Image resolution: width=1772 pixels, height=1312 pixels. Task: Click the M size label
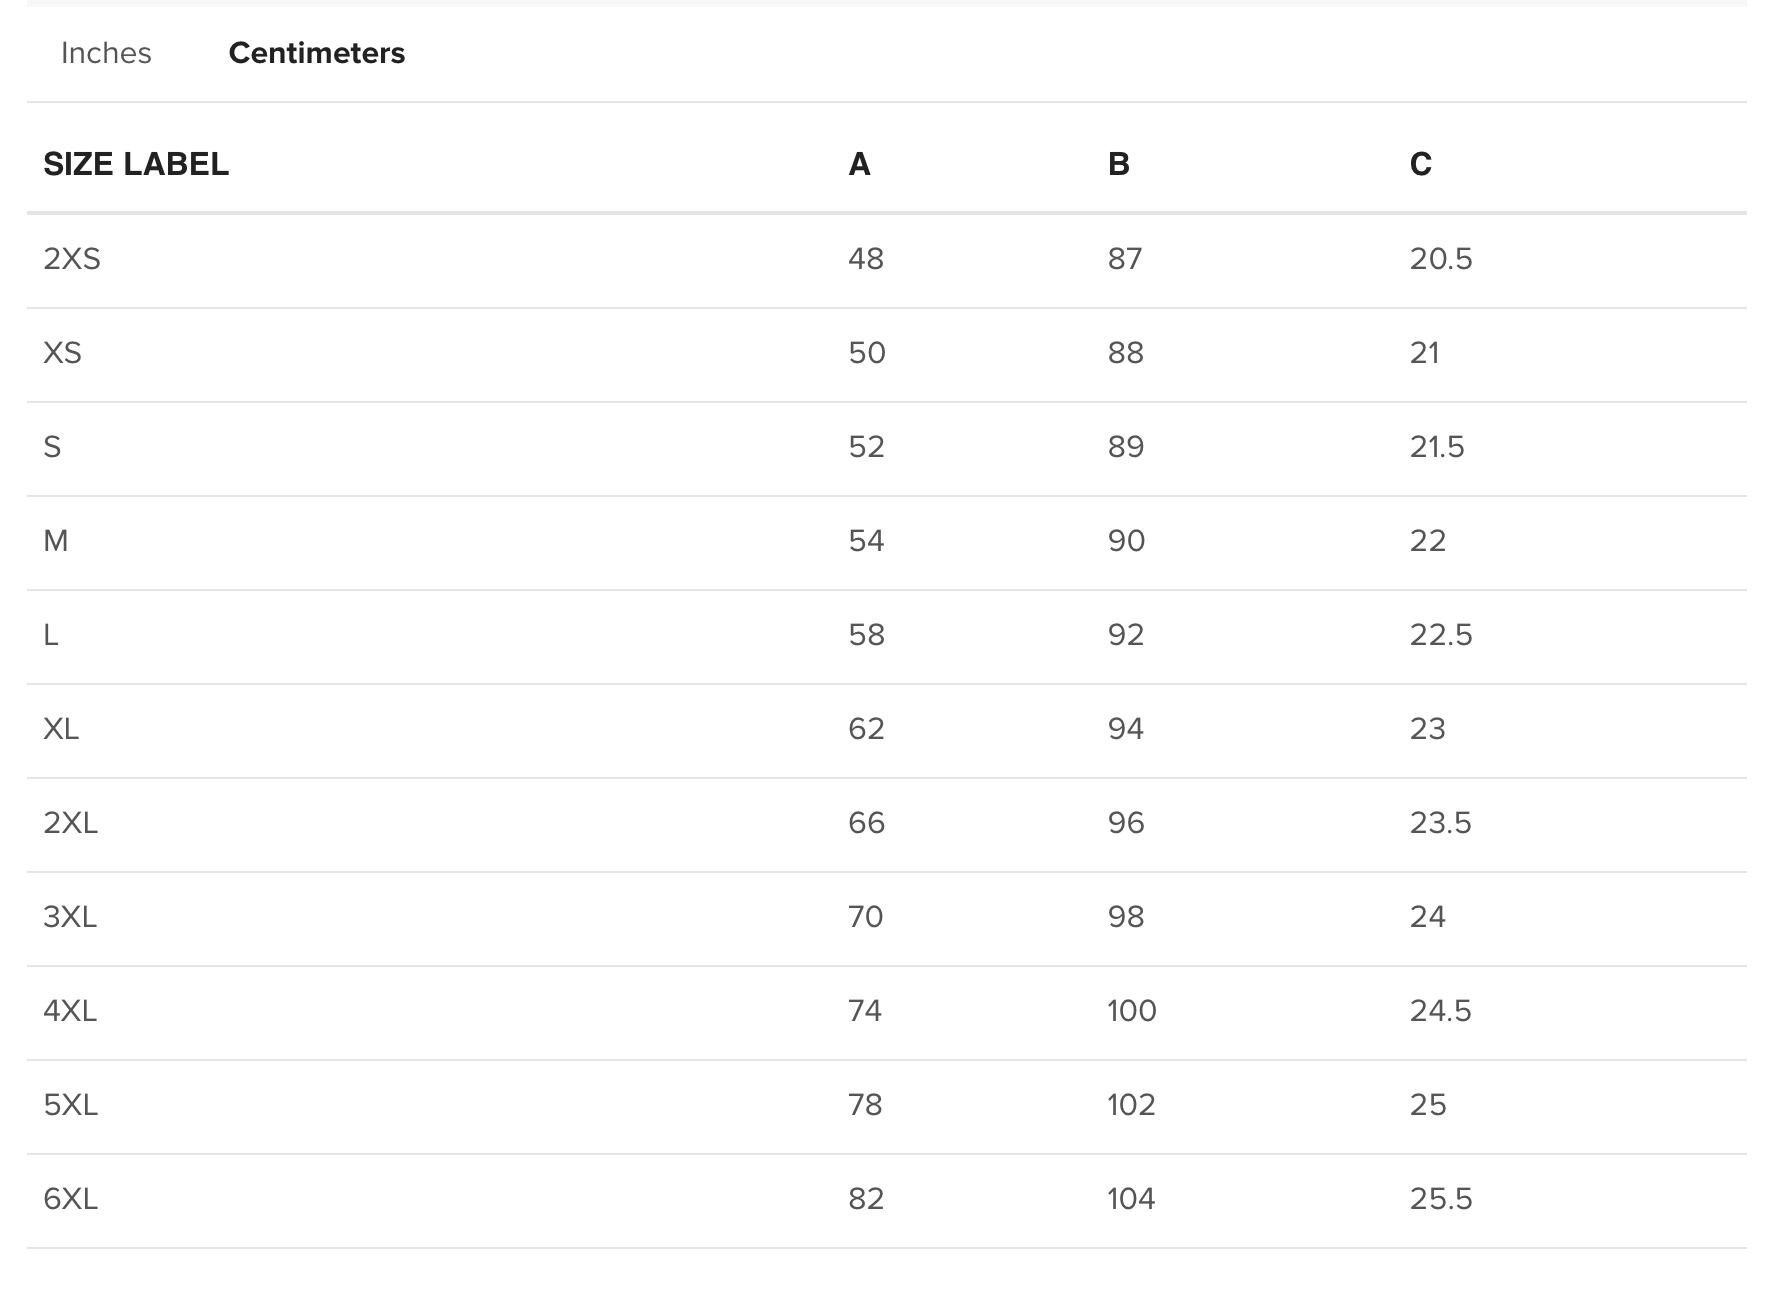tap(56, 541)
